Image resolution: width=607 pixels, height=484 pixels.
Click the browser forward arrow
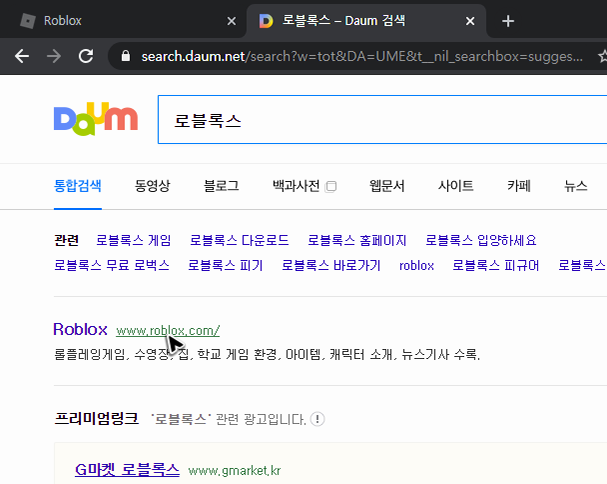pyautogui.click(x=54, y=57)
